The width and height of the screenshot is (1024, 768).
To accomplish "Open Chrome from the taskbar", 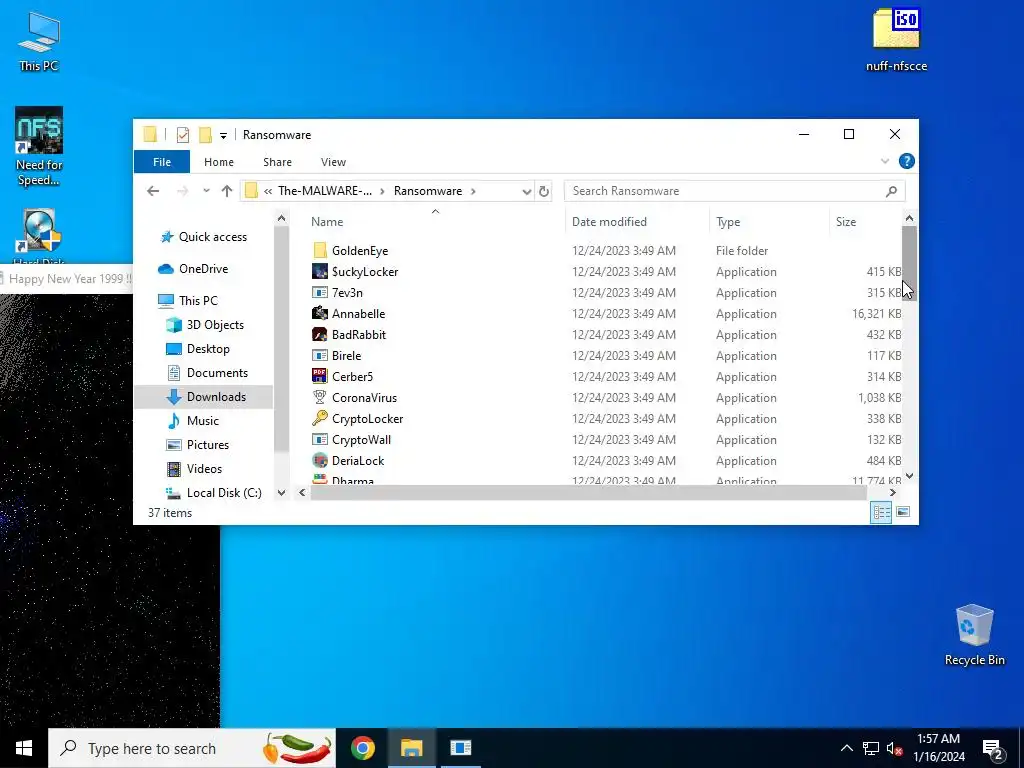I will [x=362, y=748].
